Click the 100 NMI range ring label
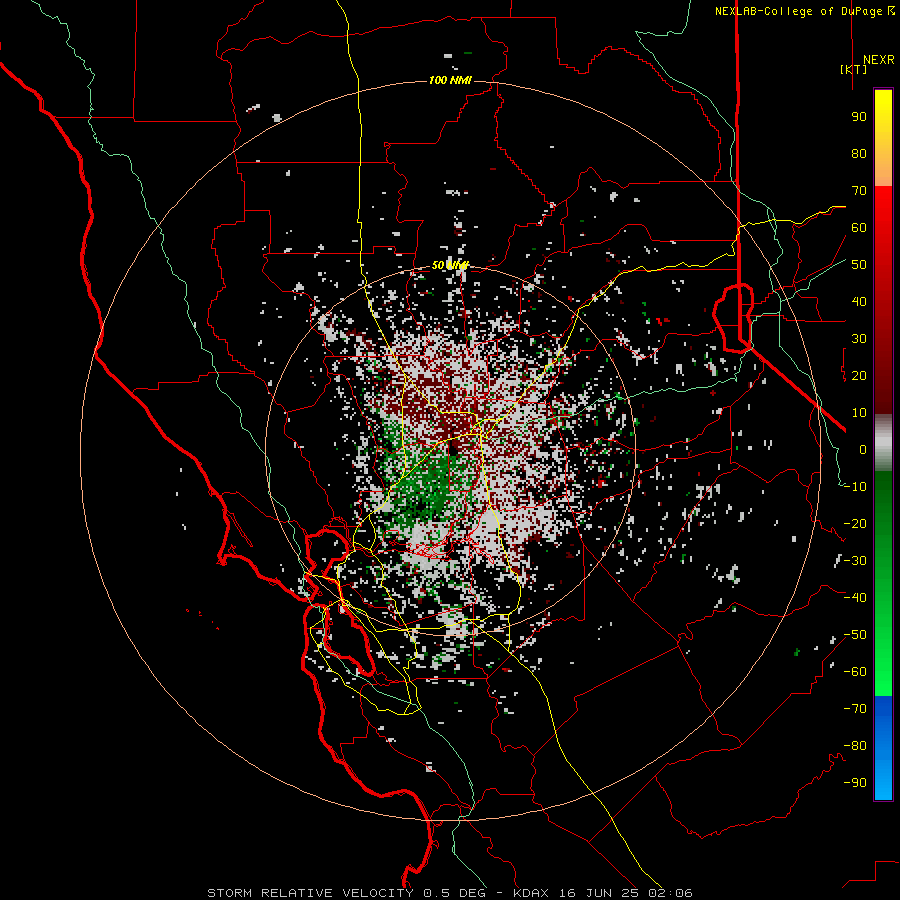Image resolution: width=900 pixels, height=900 pixels. coord(450,80)
